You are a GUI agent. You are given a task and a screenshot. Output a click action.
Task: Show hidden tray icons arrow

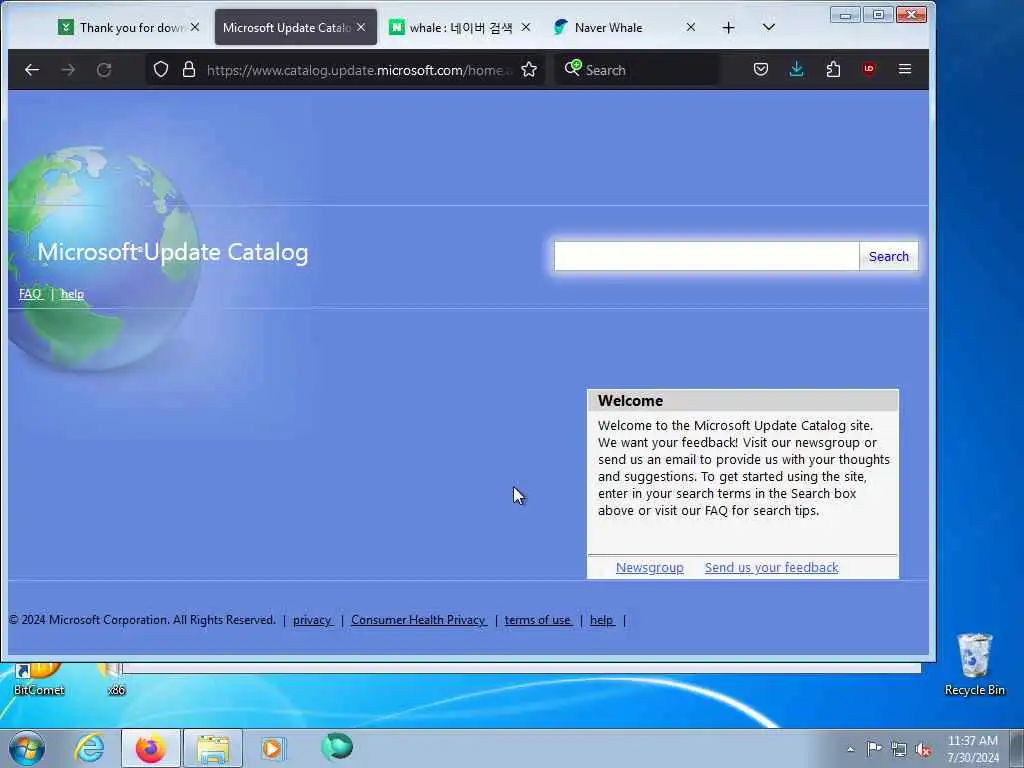(850, 750)
